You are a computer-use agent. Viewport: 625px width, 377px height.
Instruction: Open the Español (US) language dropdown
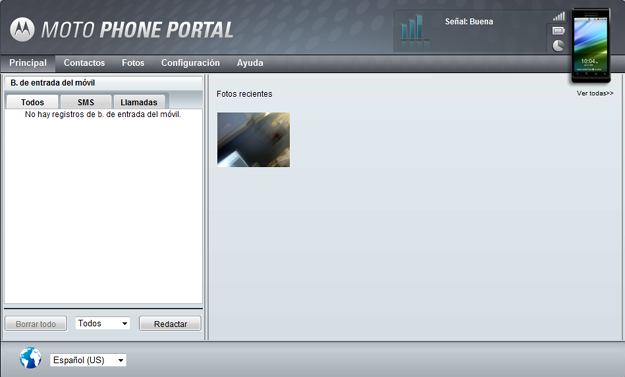point(88,360)
